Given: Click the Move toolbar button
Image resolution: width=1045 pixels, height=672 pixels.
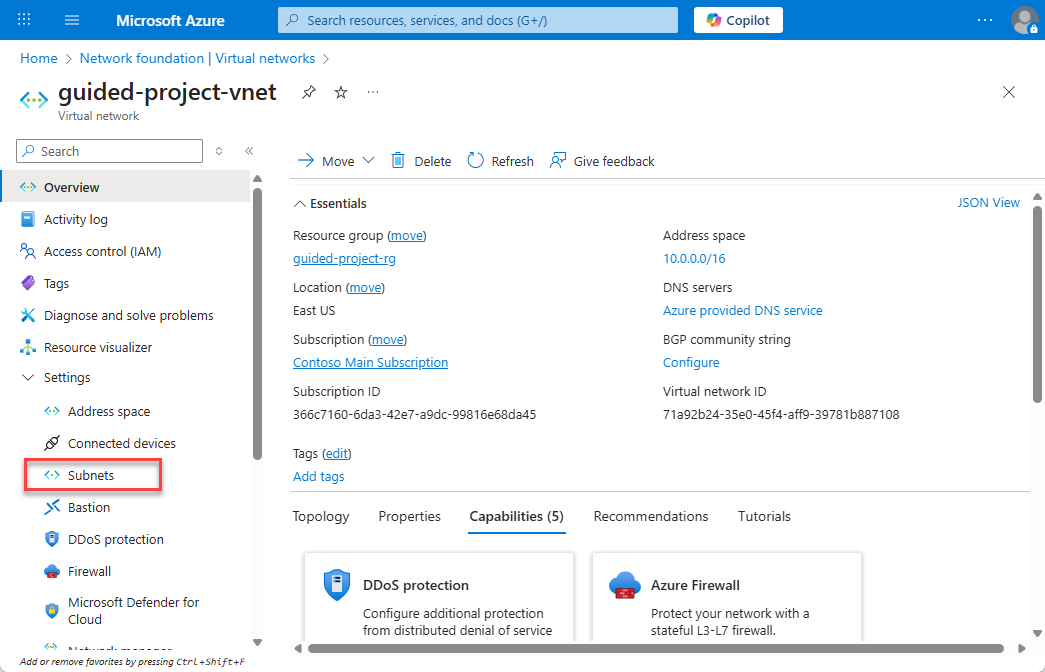Looking at the screenshot, I should (326, 161).
